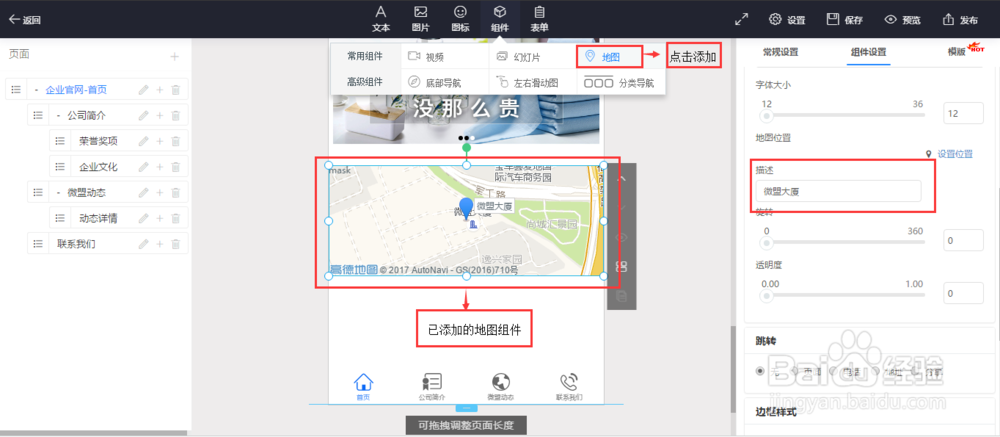Screen dimensions: 1000x437
Task: Open the 组件 components menu
Action: click(x=500, y=19)
